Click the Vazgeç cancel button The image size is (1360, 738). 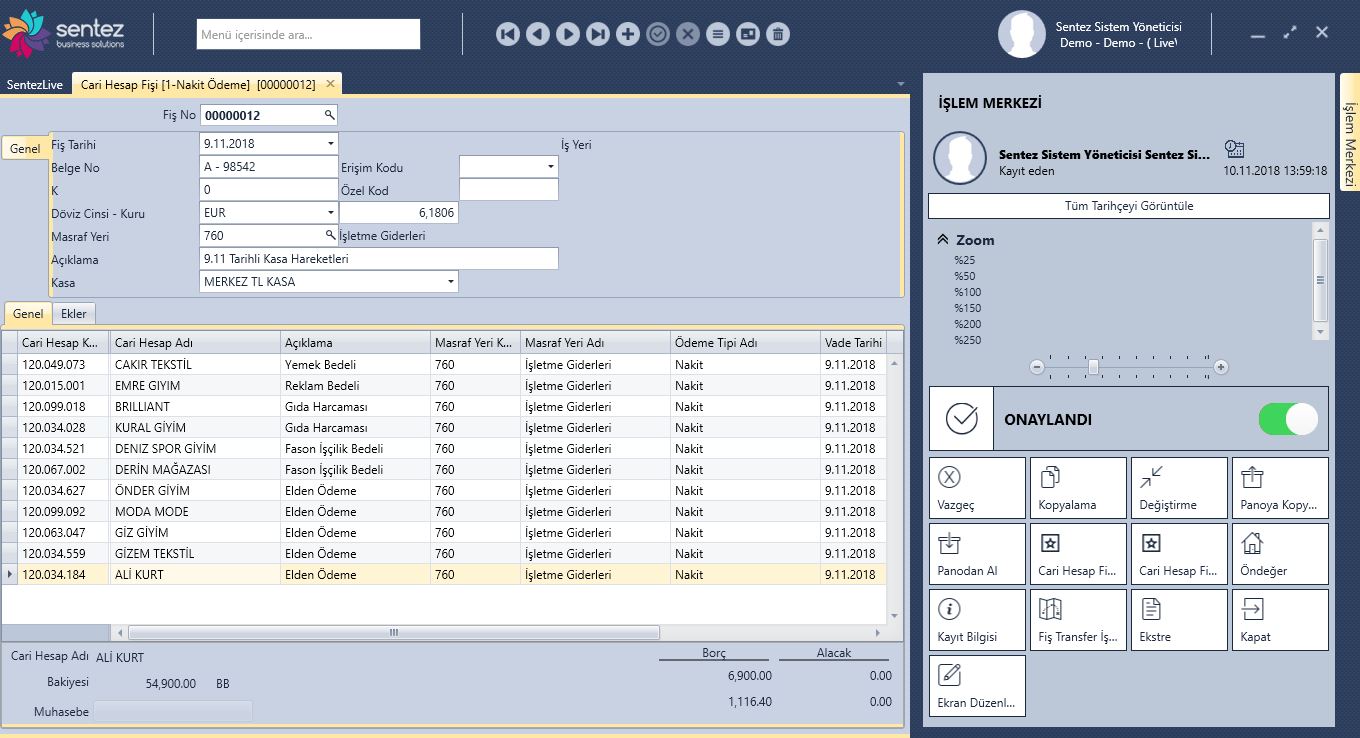coord(977,487)
